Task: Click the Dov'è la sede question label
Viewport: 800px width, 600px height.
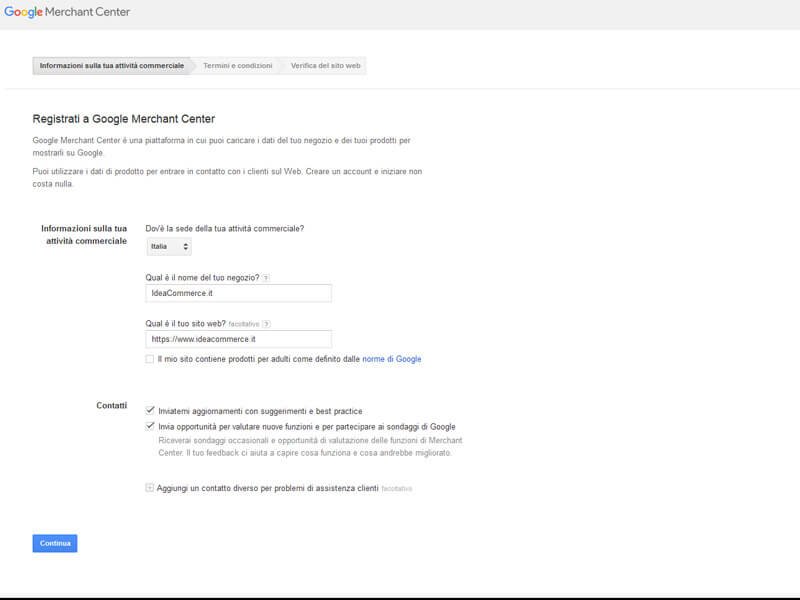Action: click(x=224, y=229)
